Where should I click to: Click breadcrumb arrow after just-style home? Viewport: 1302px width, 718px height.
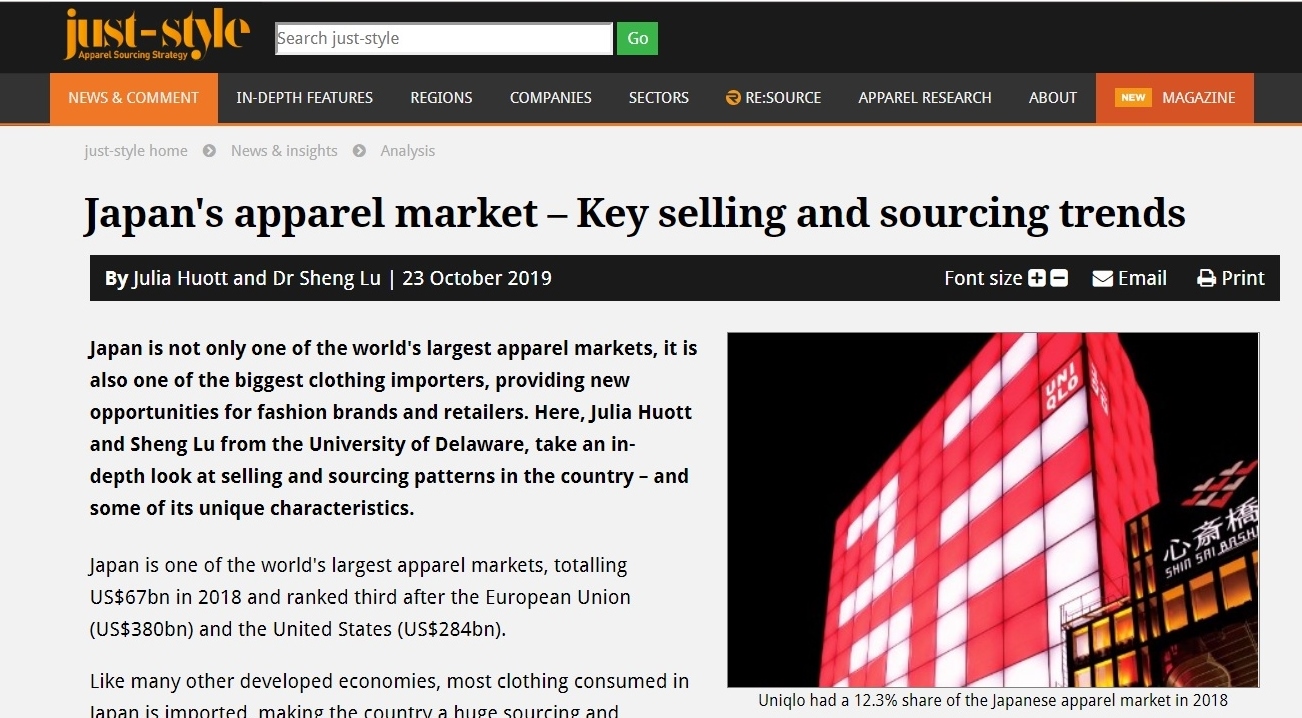(209, 151)
